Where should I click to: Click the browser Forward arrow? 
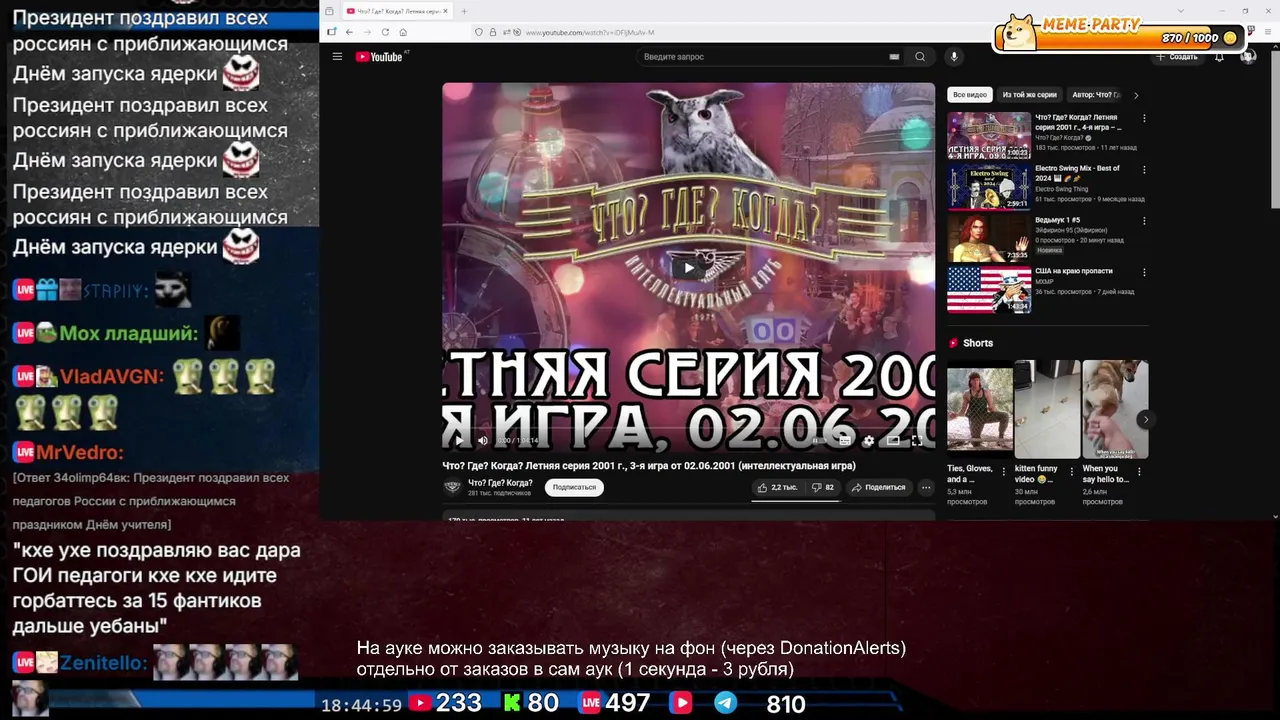367,32
